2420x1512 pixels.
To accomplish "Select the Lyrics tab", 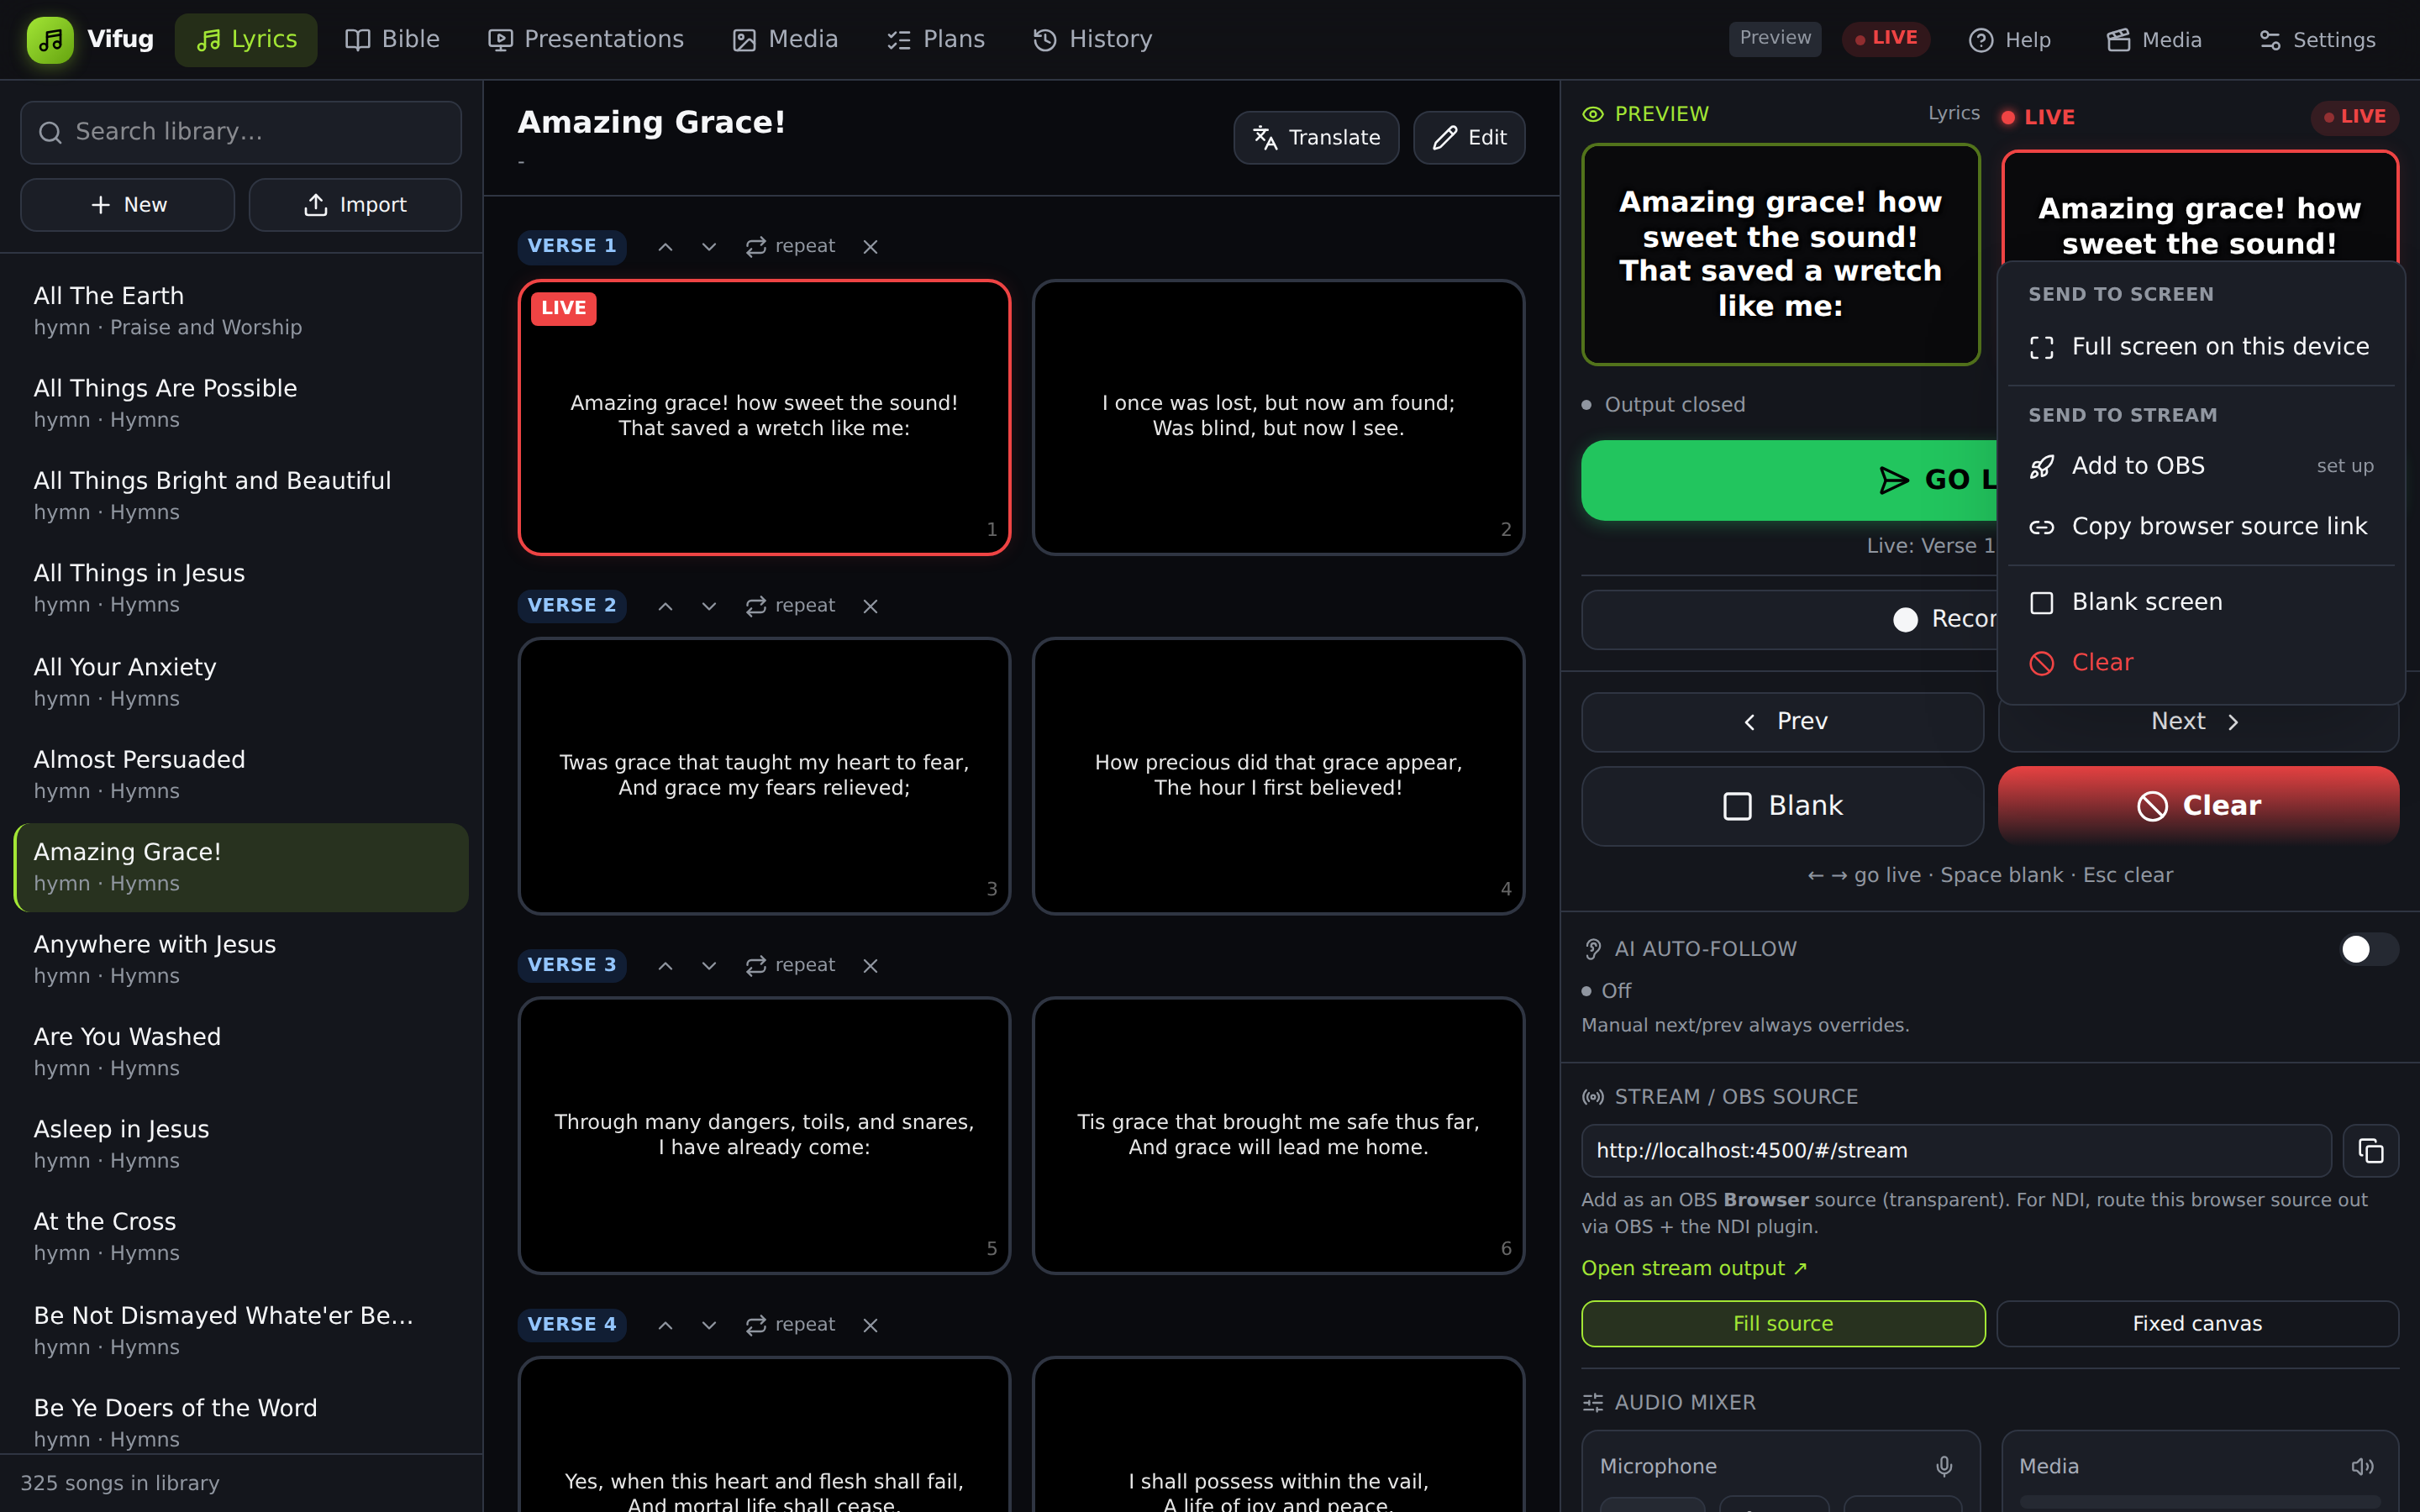I will [x=246, y=40].
